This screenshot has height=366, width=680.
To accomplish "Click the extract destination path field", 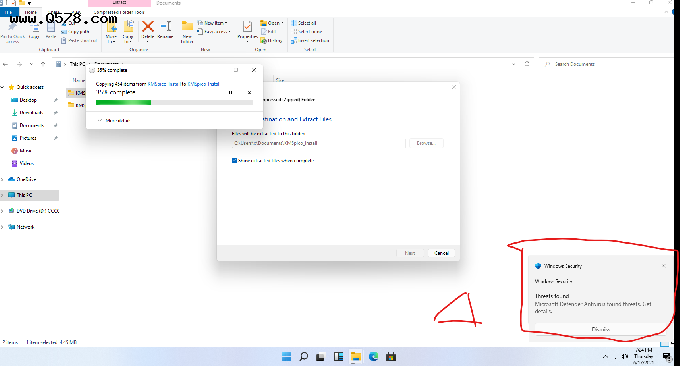I will pyautogui.click(x=318, y=143).
